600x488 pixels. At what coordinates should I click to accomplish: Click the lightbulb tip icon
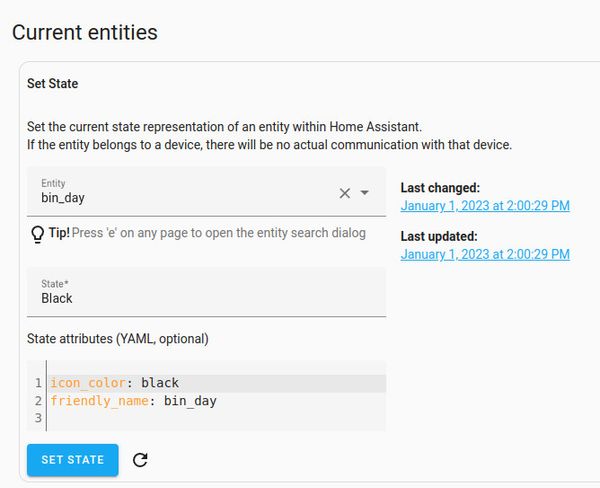[x=37, y=233]
